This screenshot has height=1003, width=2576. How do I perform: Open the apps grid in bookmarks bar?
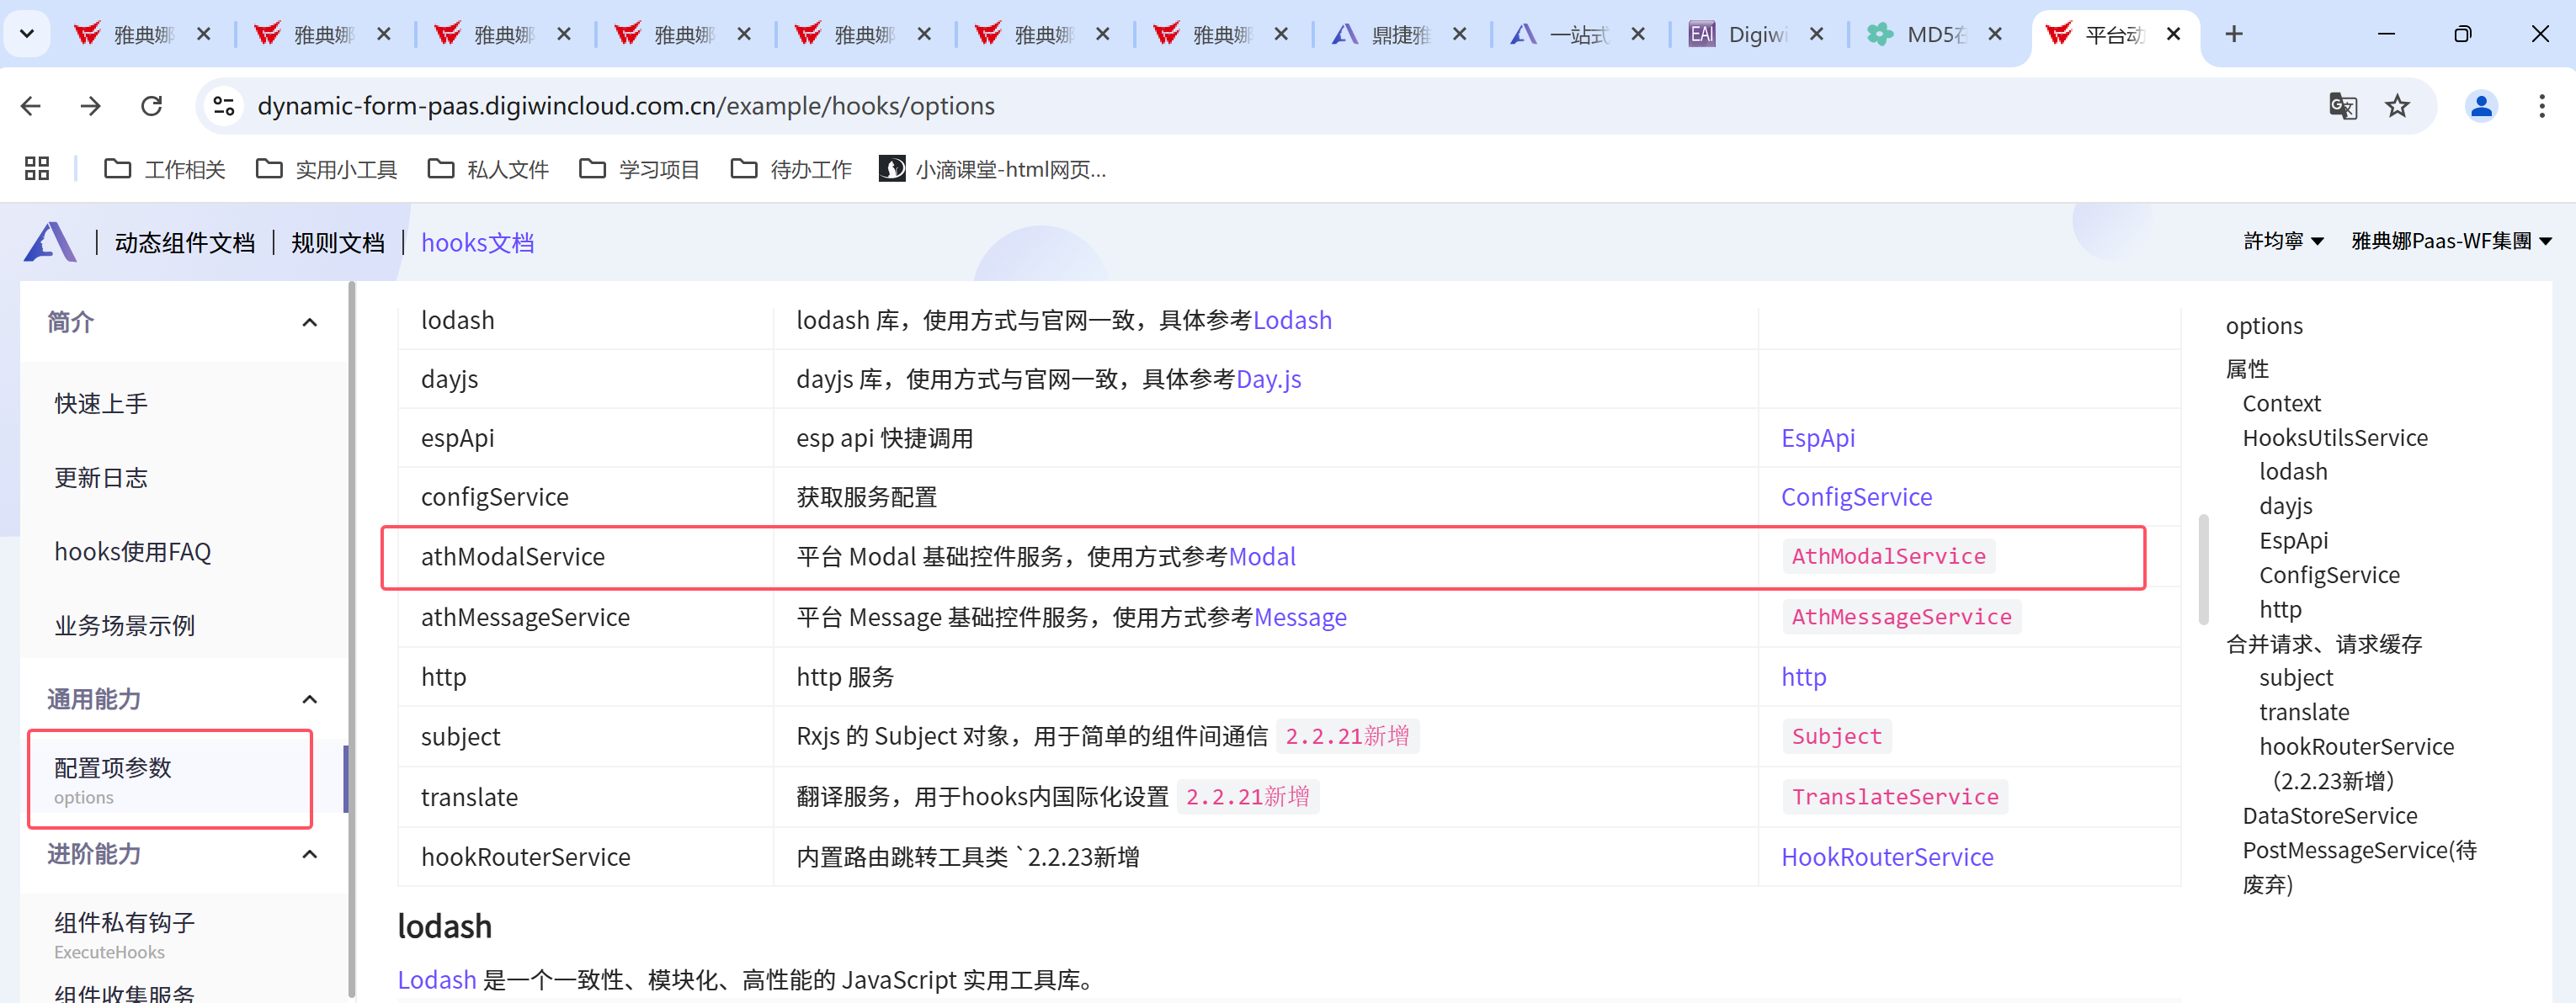(x=37, y=169)
